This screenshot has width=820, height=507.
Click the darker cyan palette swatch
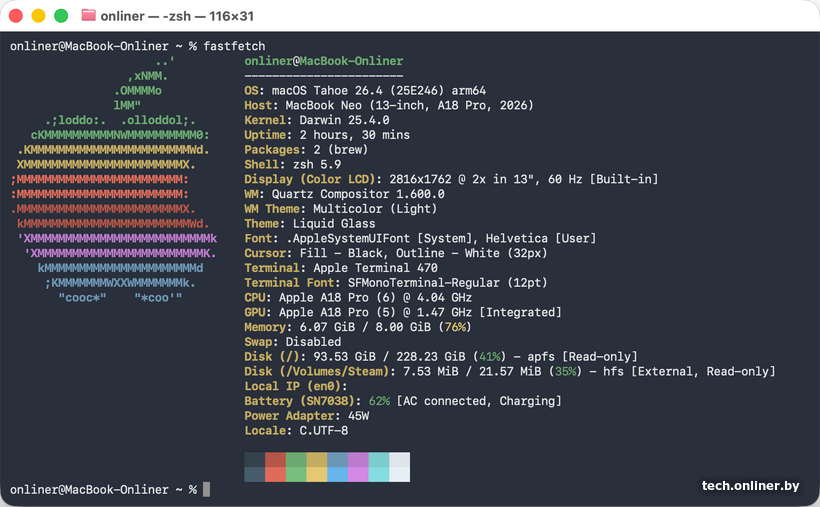379,460
